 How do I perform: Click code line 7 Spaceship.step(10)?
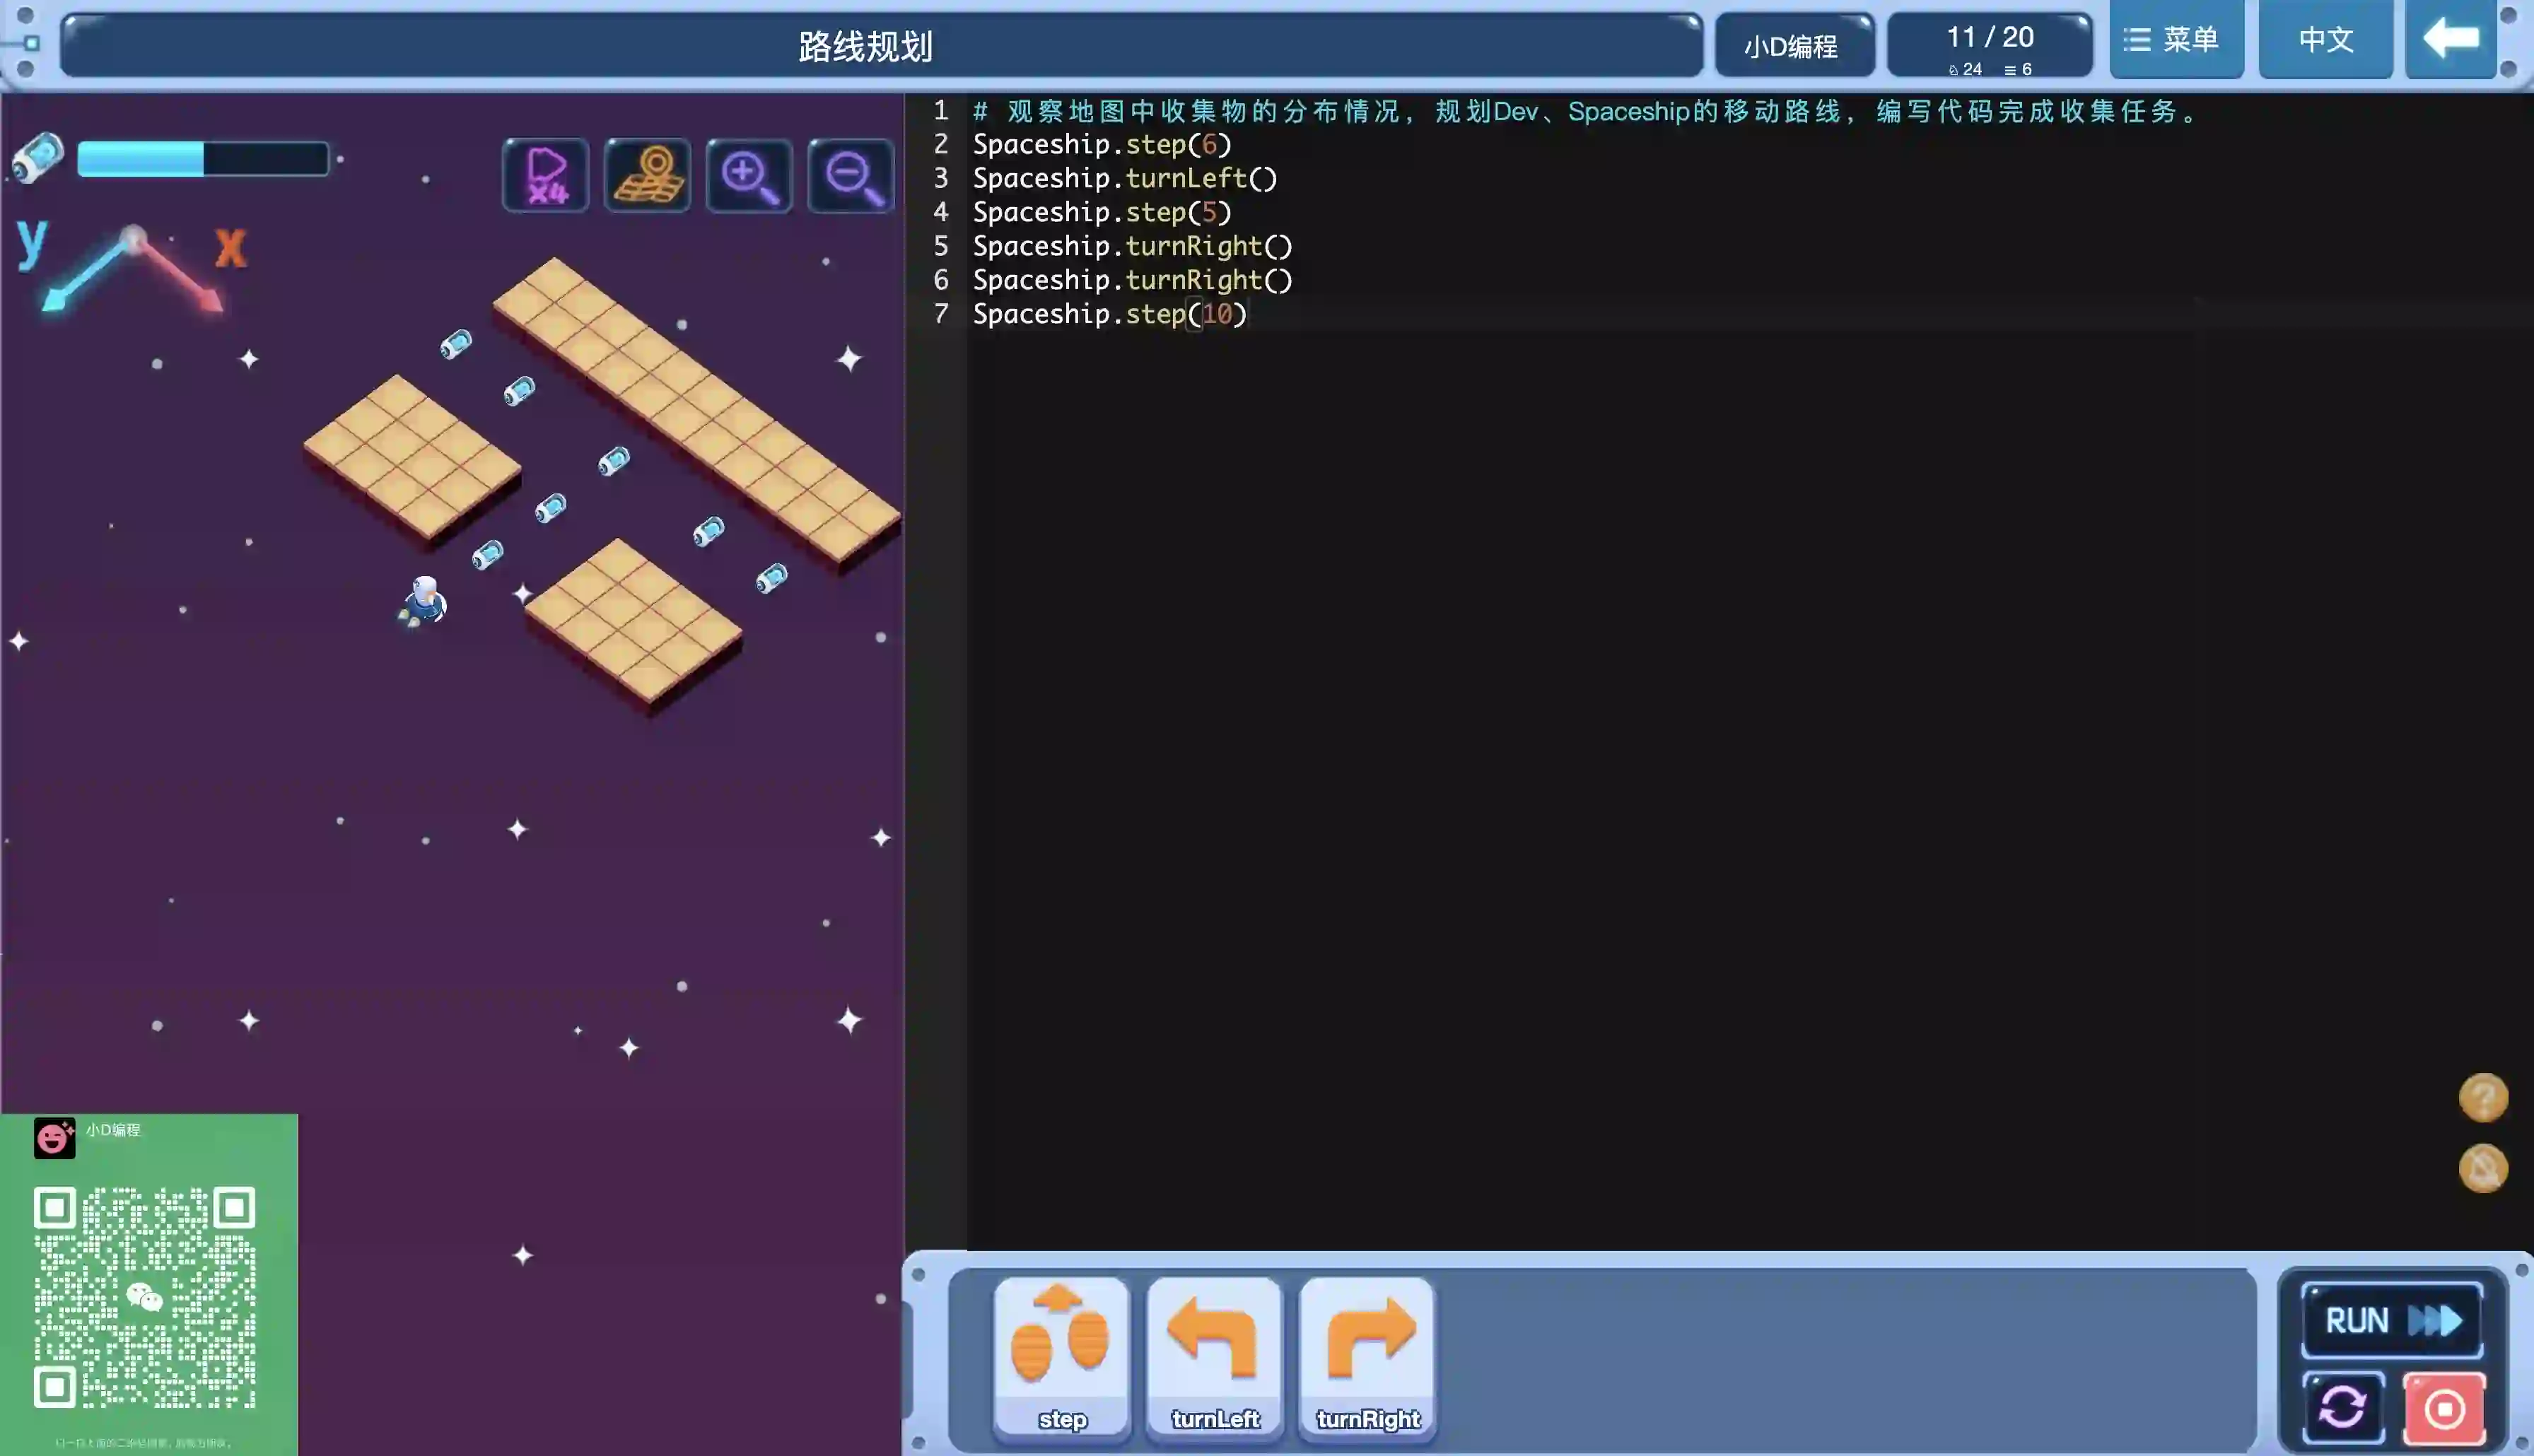tap(1109, 314)
